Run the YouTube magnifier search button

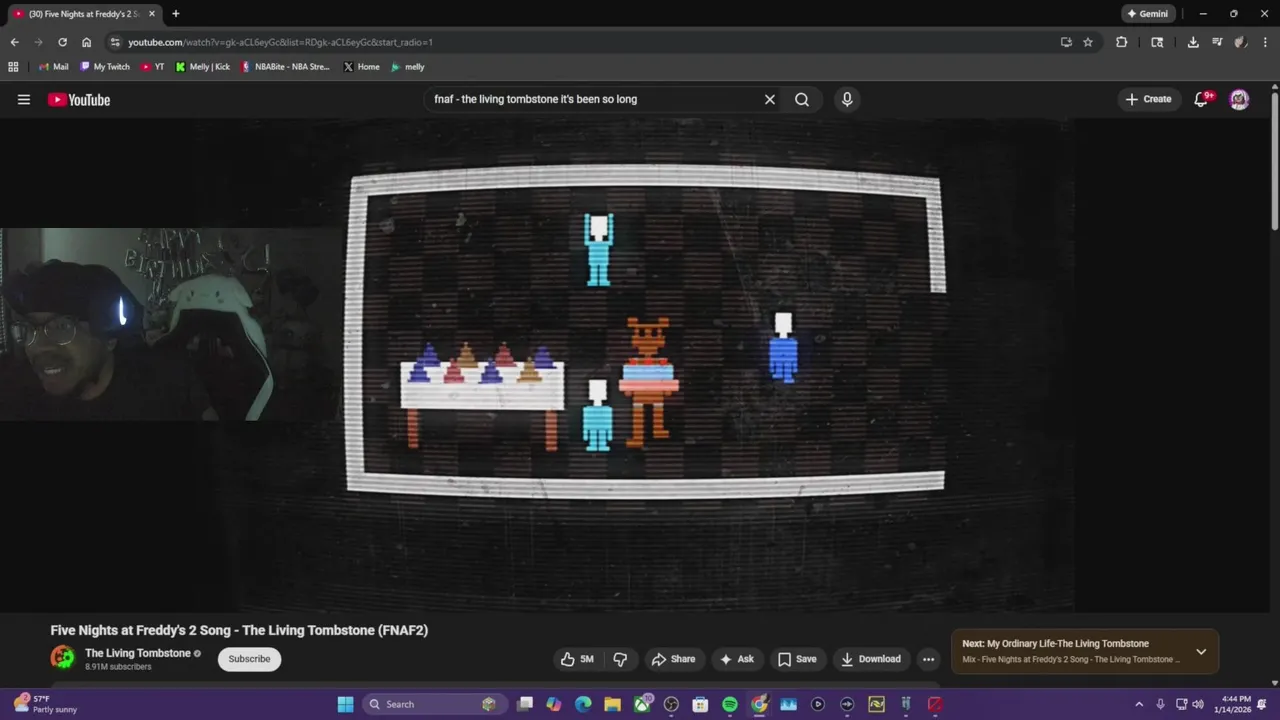point(802,99)
